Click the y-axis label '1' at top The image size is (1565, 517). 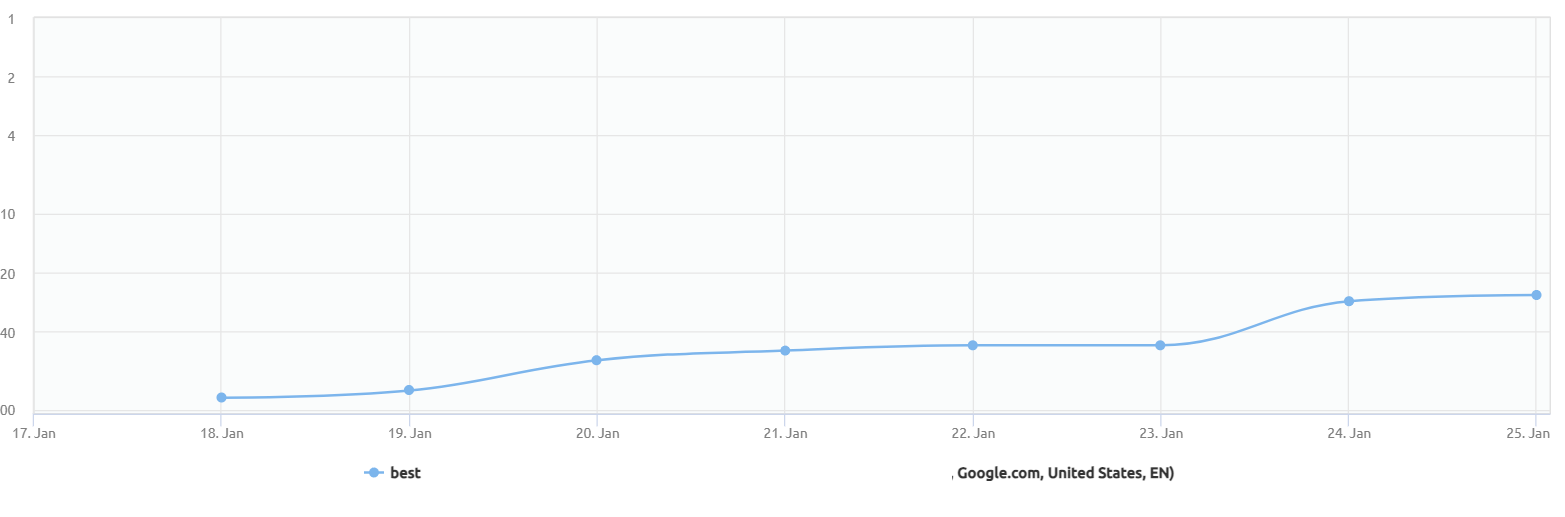tap(11, 19)
